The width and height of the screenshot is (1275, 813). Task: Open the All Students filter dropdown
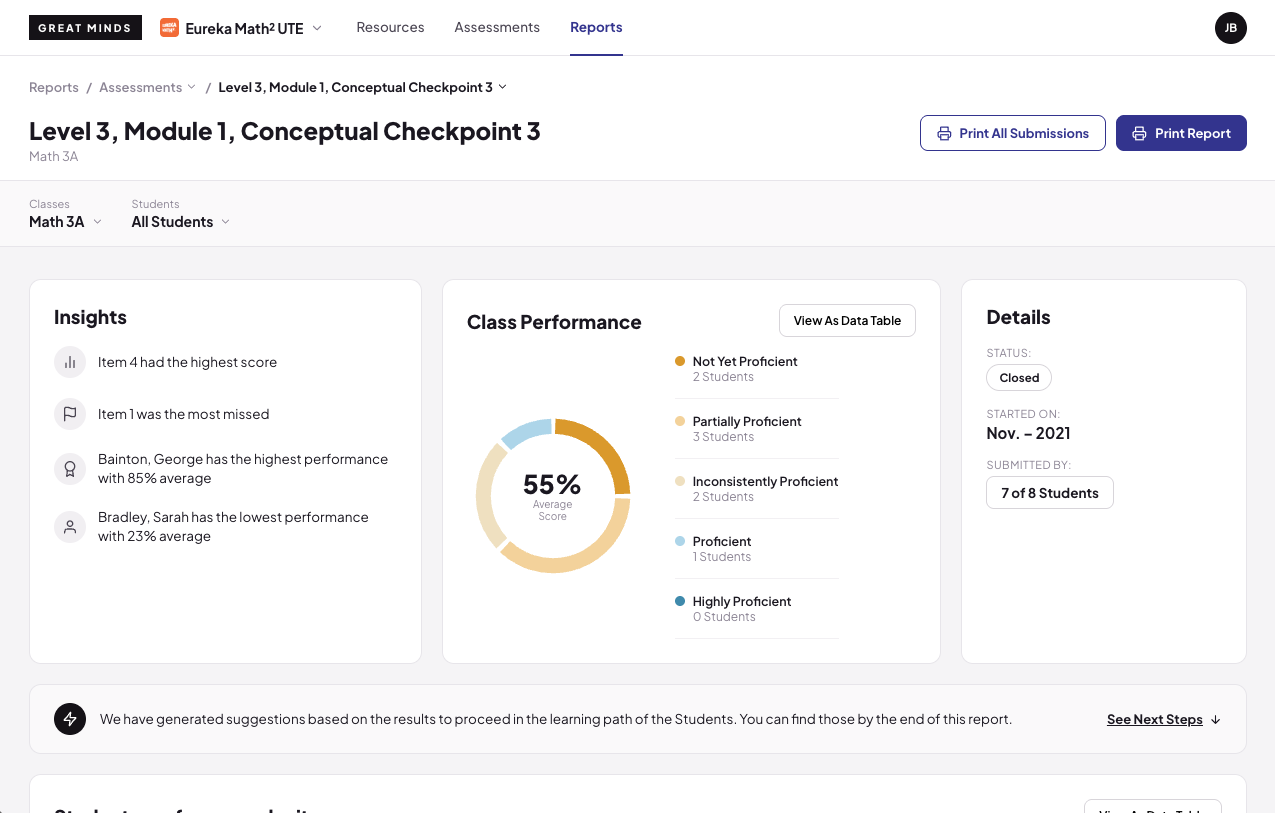pos(181,222)
